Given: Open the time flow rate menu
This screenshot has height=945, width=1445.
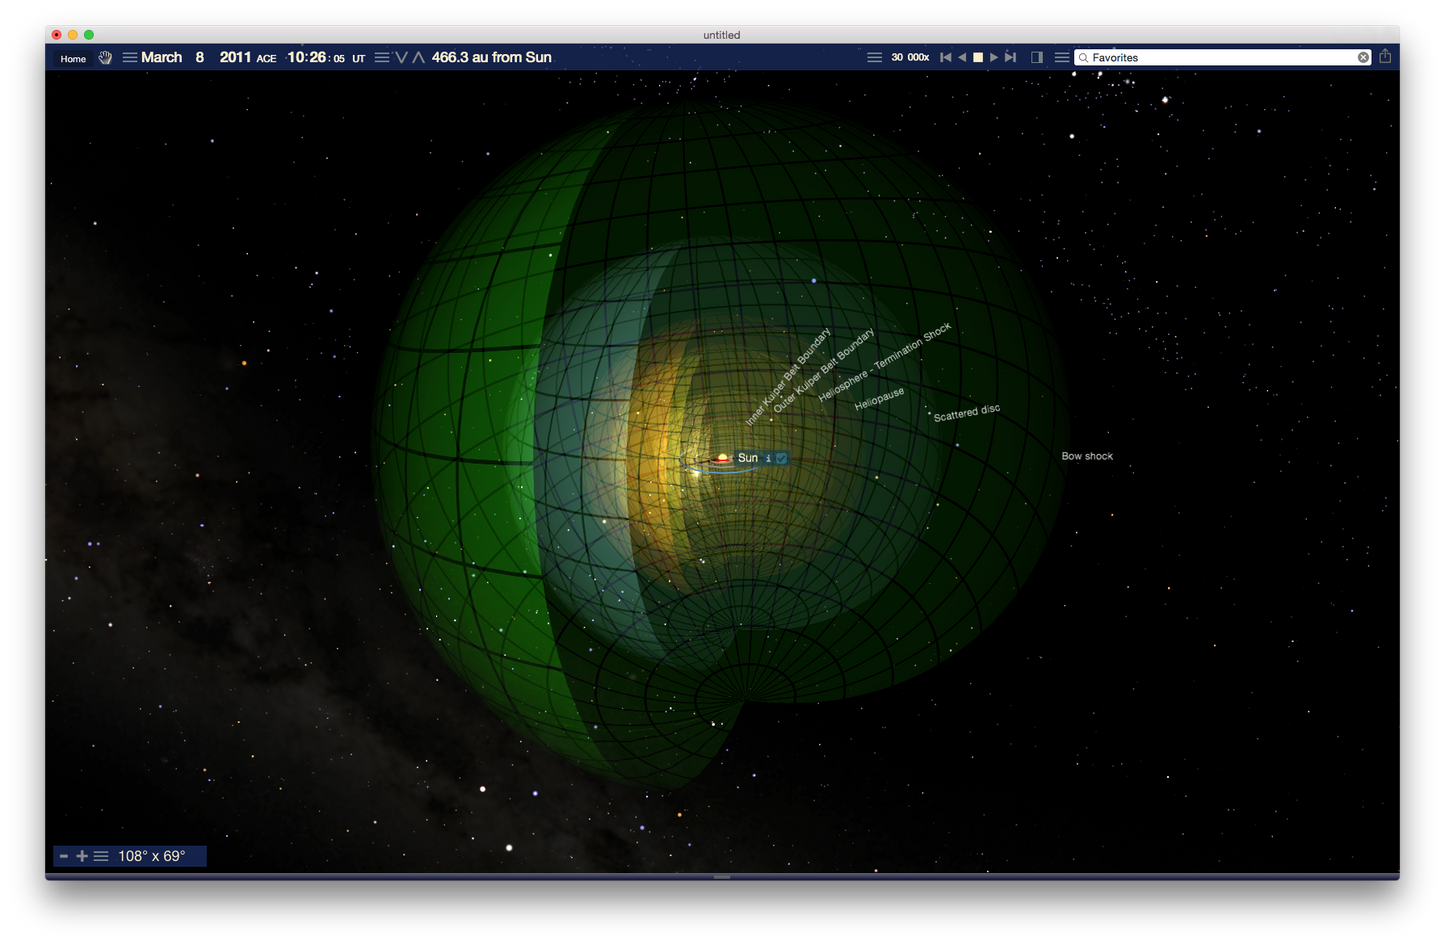Looking at the screenshot, I should (x=874, y=58).
